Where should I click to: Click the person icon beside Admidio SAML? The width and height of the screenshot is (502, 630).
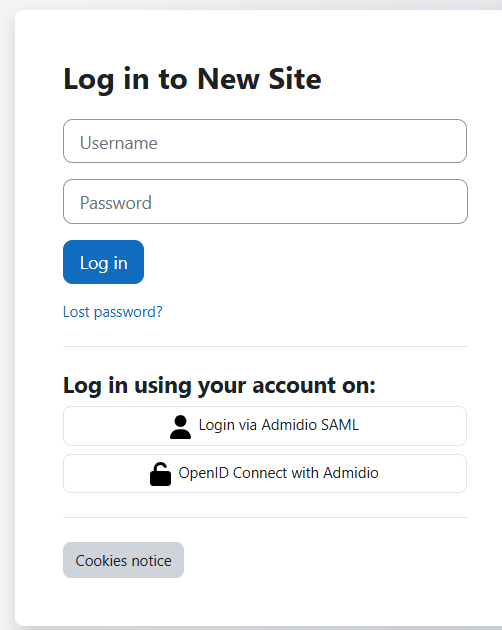coord(180,427)
